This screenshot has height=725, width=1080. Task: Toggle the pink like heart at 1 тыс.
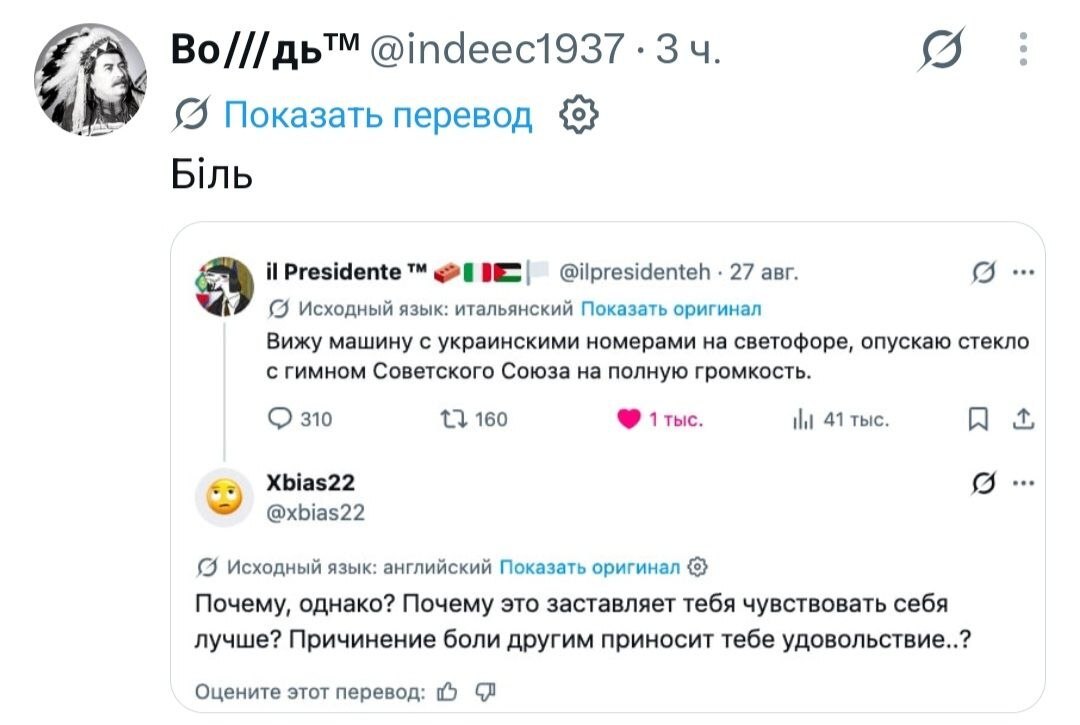(628, 419)
